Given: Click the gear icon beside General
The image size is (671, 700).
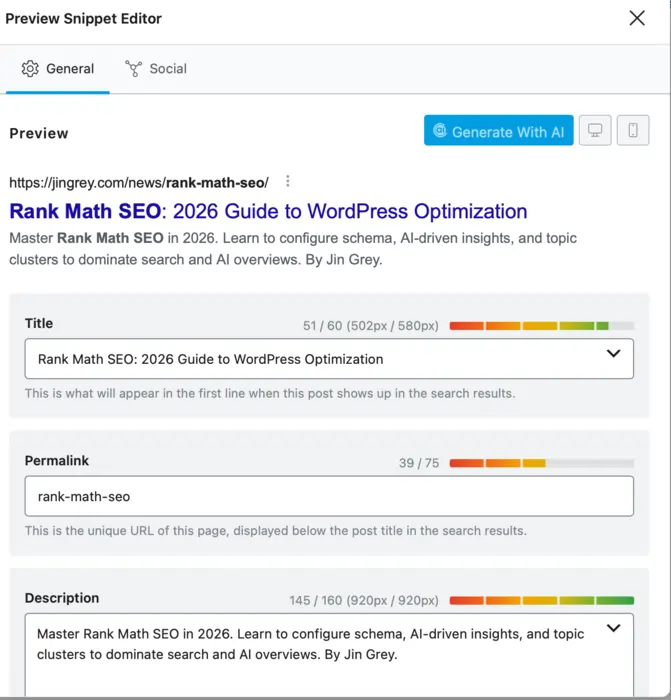Looking at the screenshot, I should 30,69.
